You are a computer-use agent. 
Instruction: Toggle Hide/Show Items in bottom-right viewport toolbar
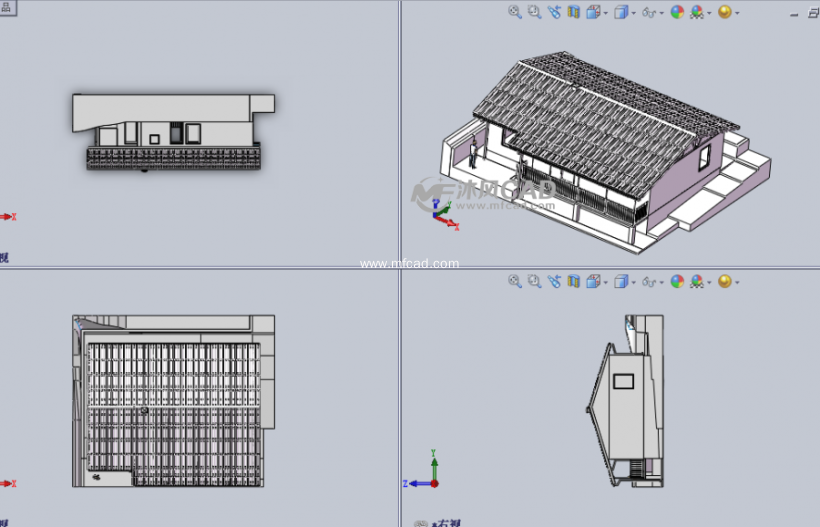click(x=650, y=281)
